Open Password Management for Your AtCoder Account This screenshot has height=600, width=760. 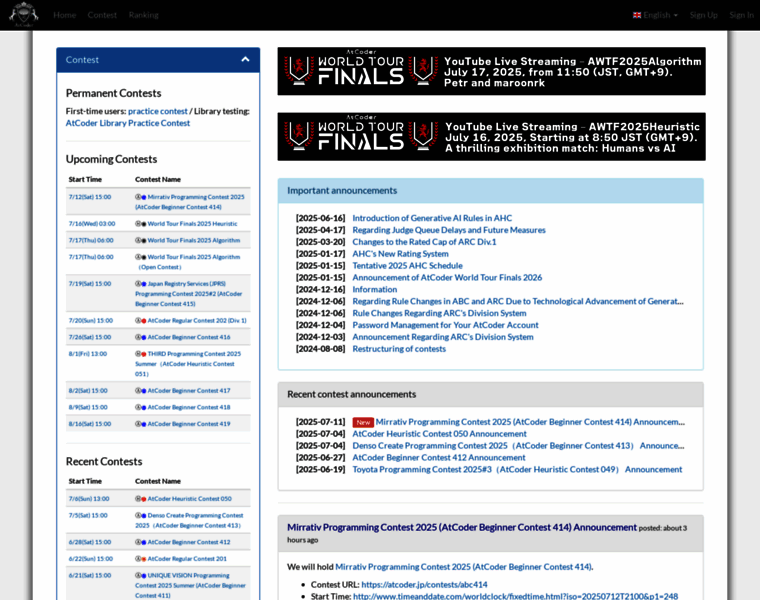[x=445, y=325]
